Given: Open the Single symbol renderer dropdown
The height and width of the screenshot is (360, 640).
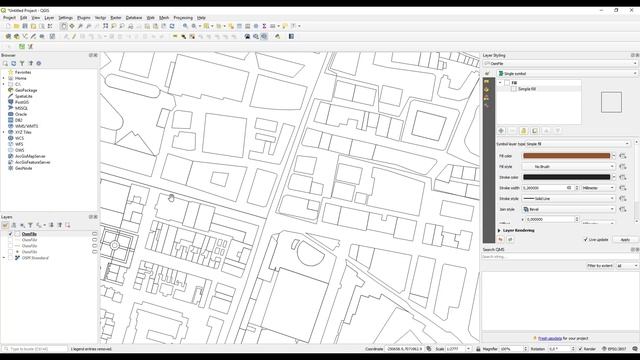Looking at the screenshot, I should tap(567, 73).
